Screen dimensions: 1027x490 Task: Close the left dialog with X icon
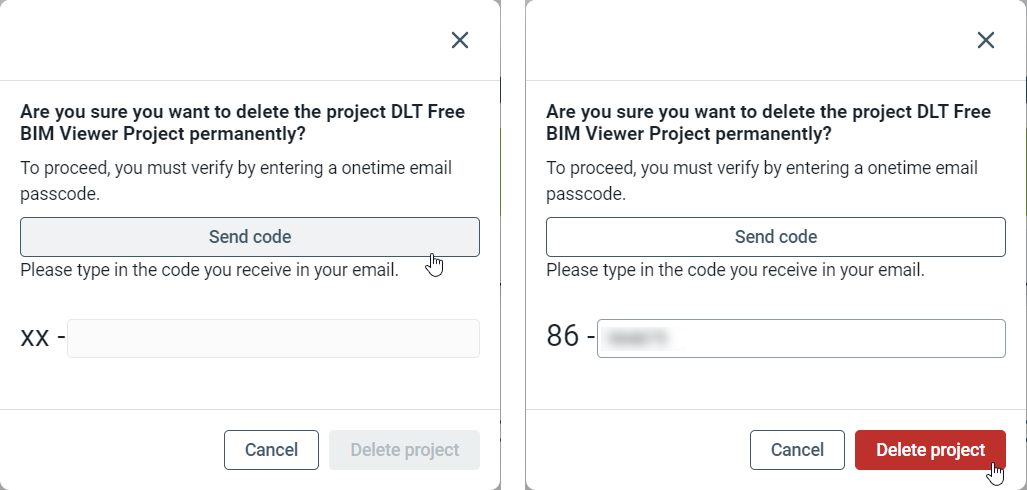click(x=460, y=40)
